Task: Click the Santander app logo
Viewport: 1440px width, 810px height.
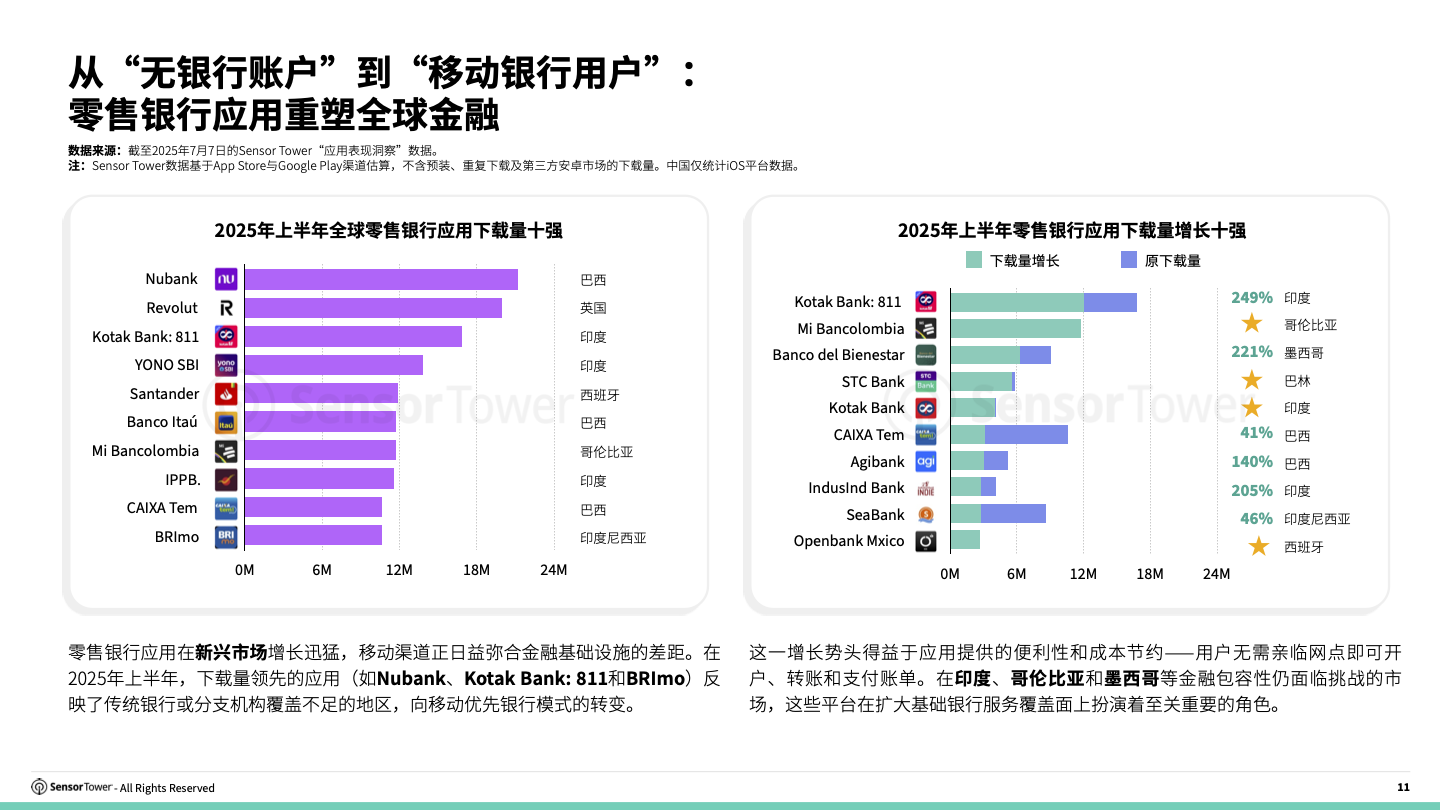Action: [226, 394]
